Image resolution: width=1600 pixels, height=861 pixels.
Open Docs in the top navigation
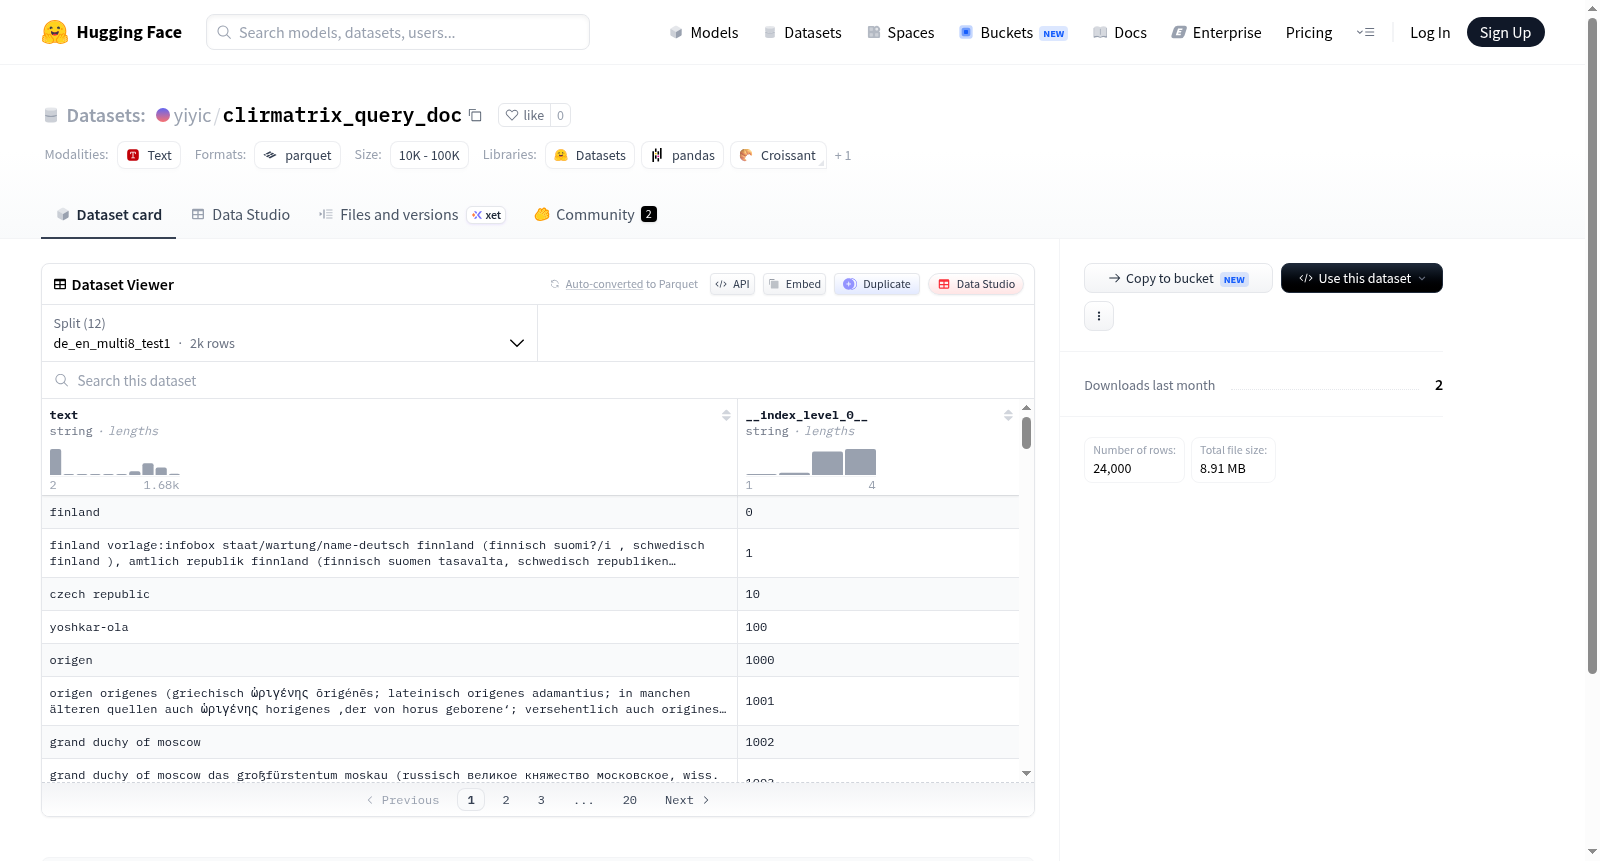[x=1119, y=32]
